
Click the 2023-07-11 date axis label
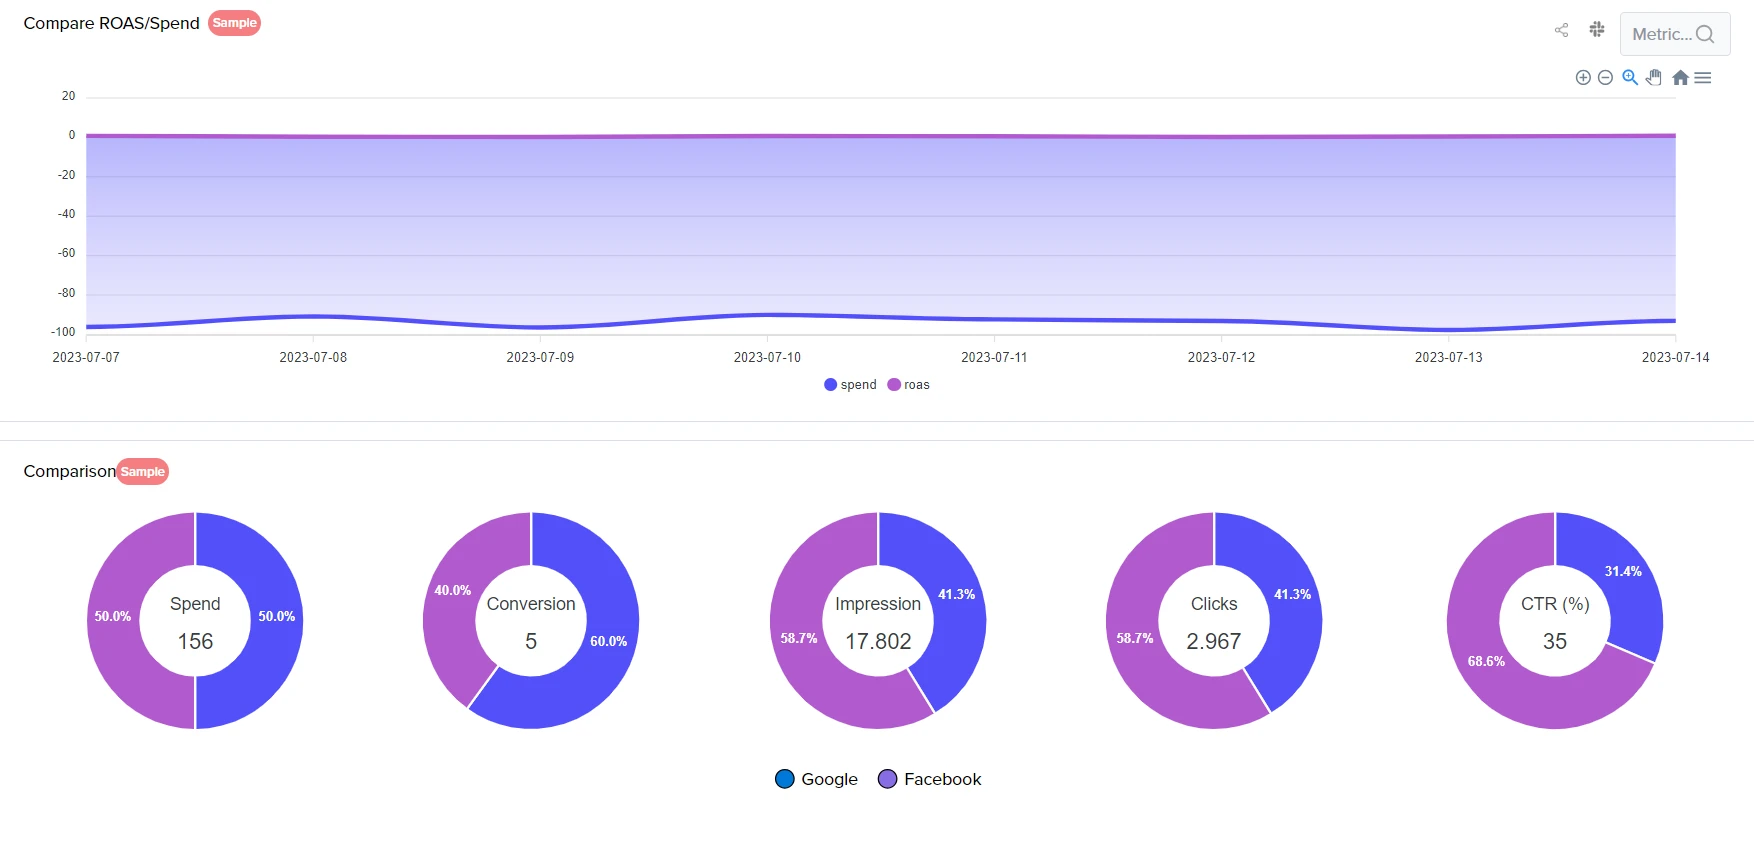tap(994, 357)
